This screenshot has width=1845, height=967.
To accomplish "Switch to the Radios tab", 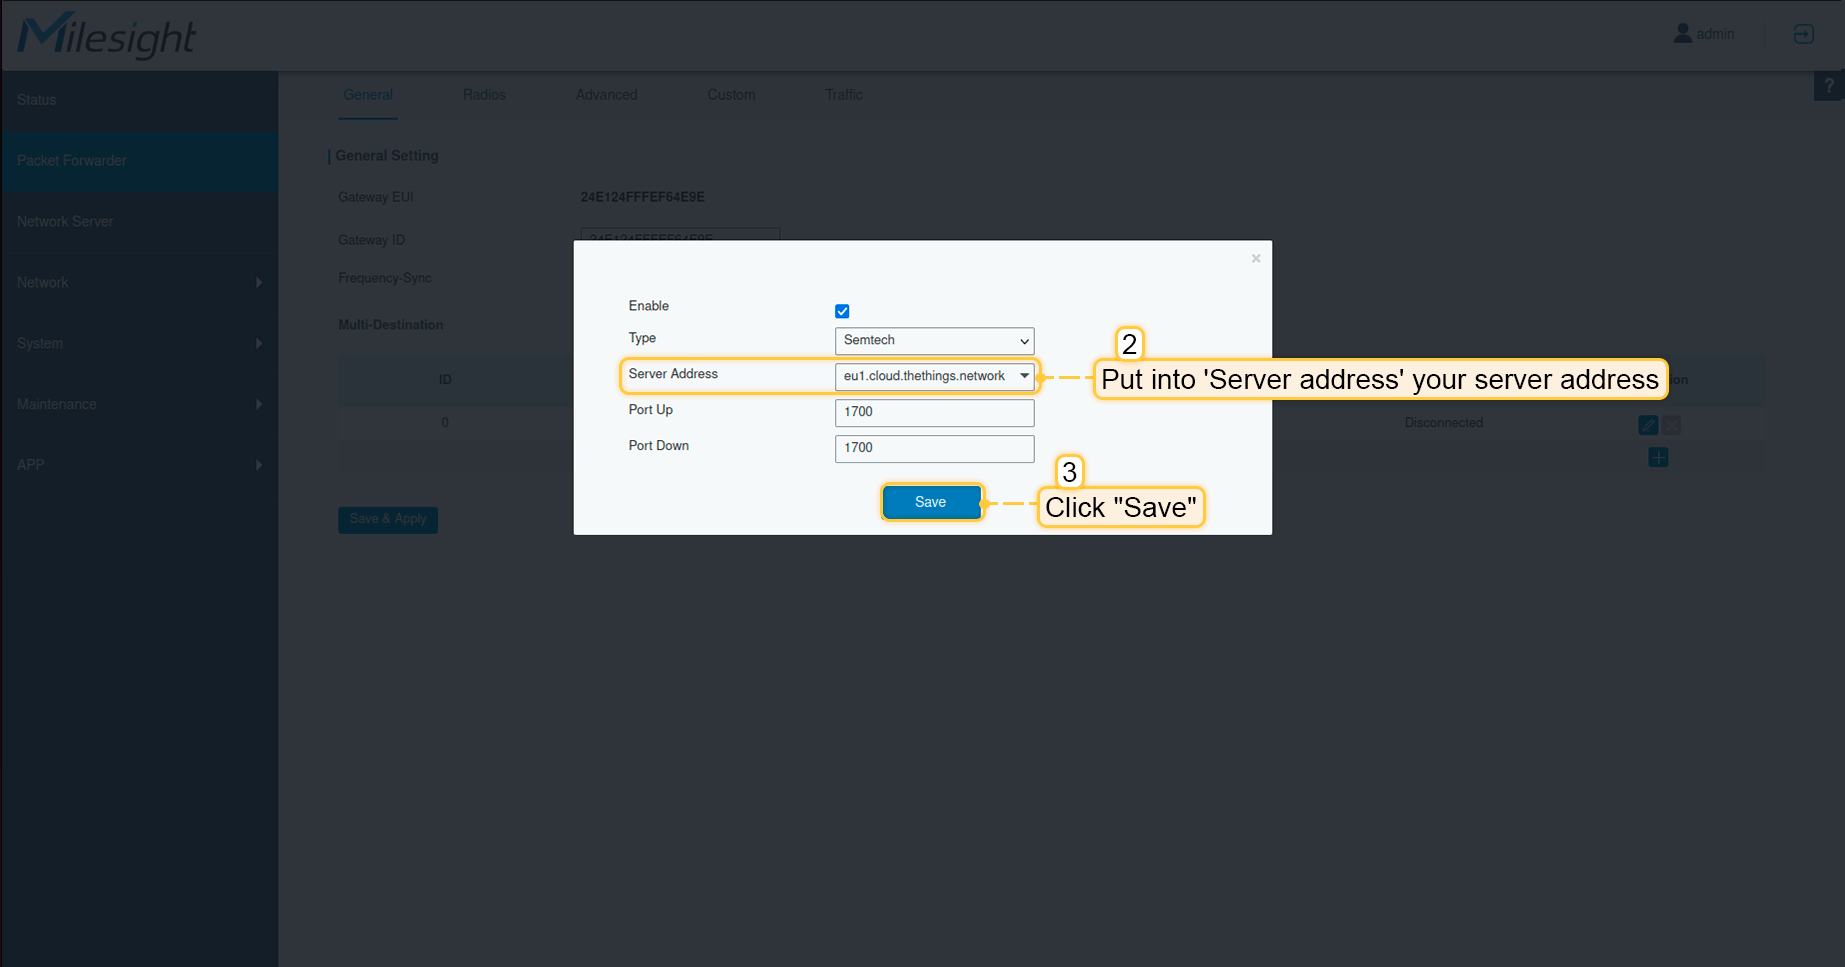I will pyautogui.click(x=484, y=95).
